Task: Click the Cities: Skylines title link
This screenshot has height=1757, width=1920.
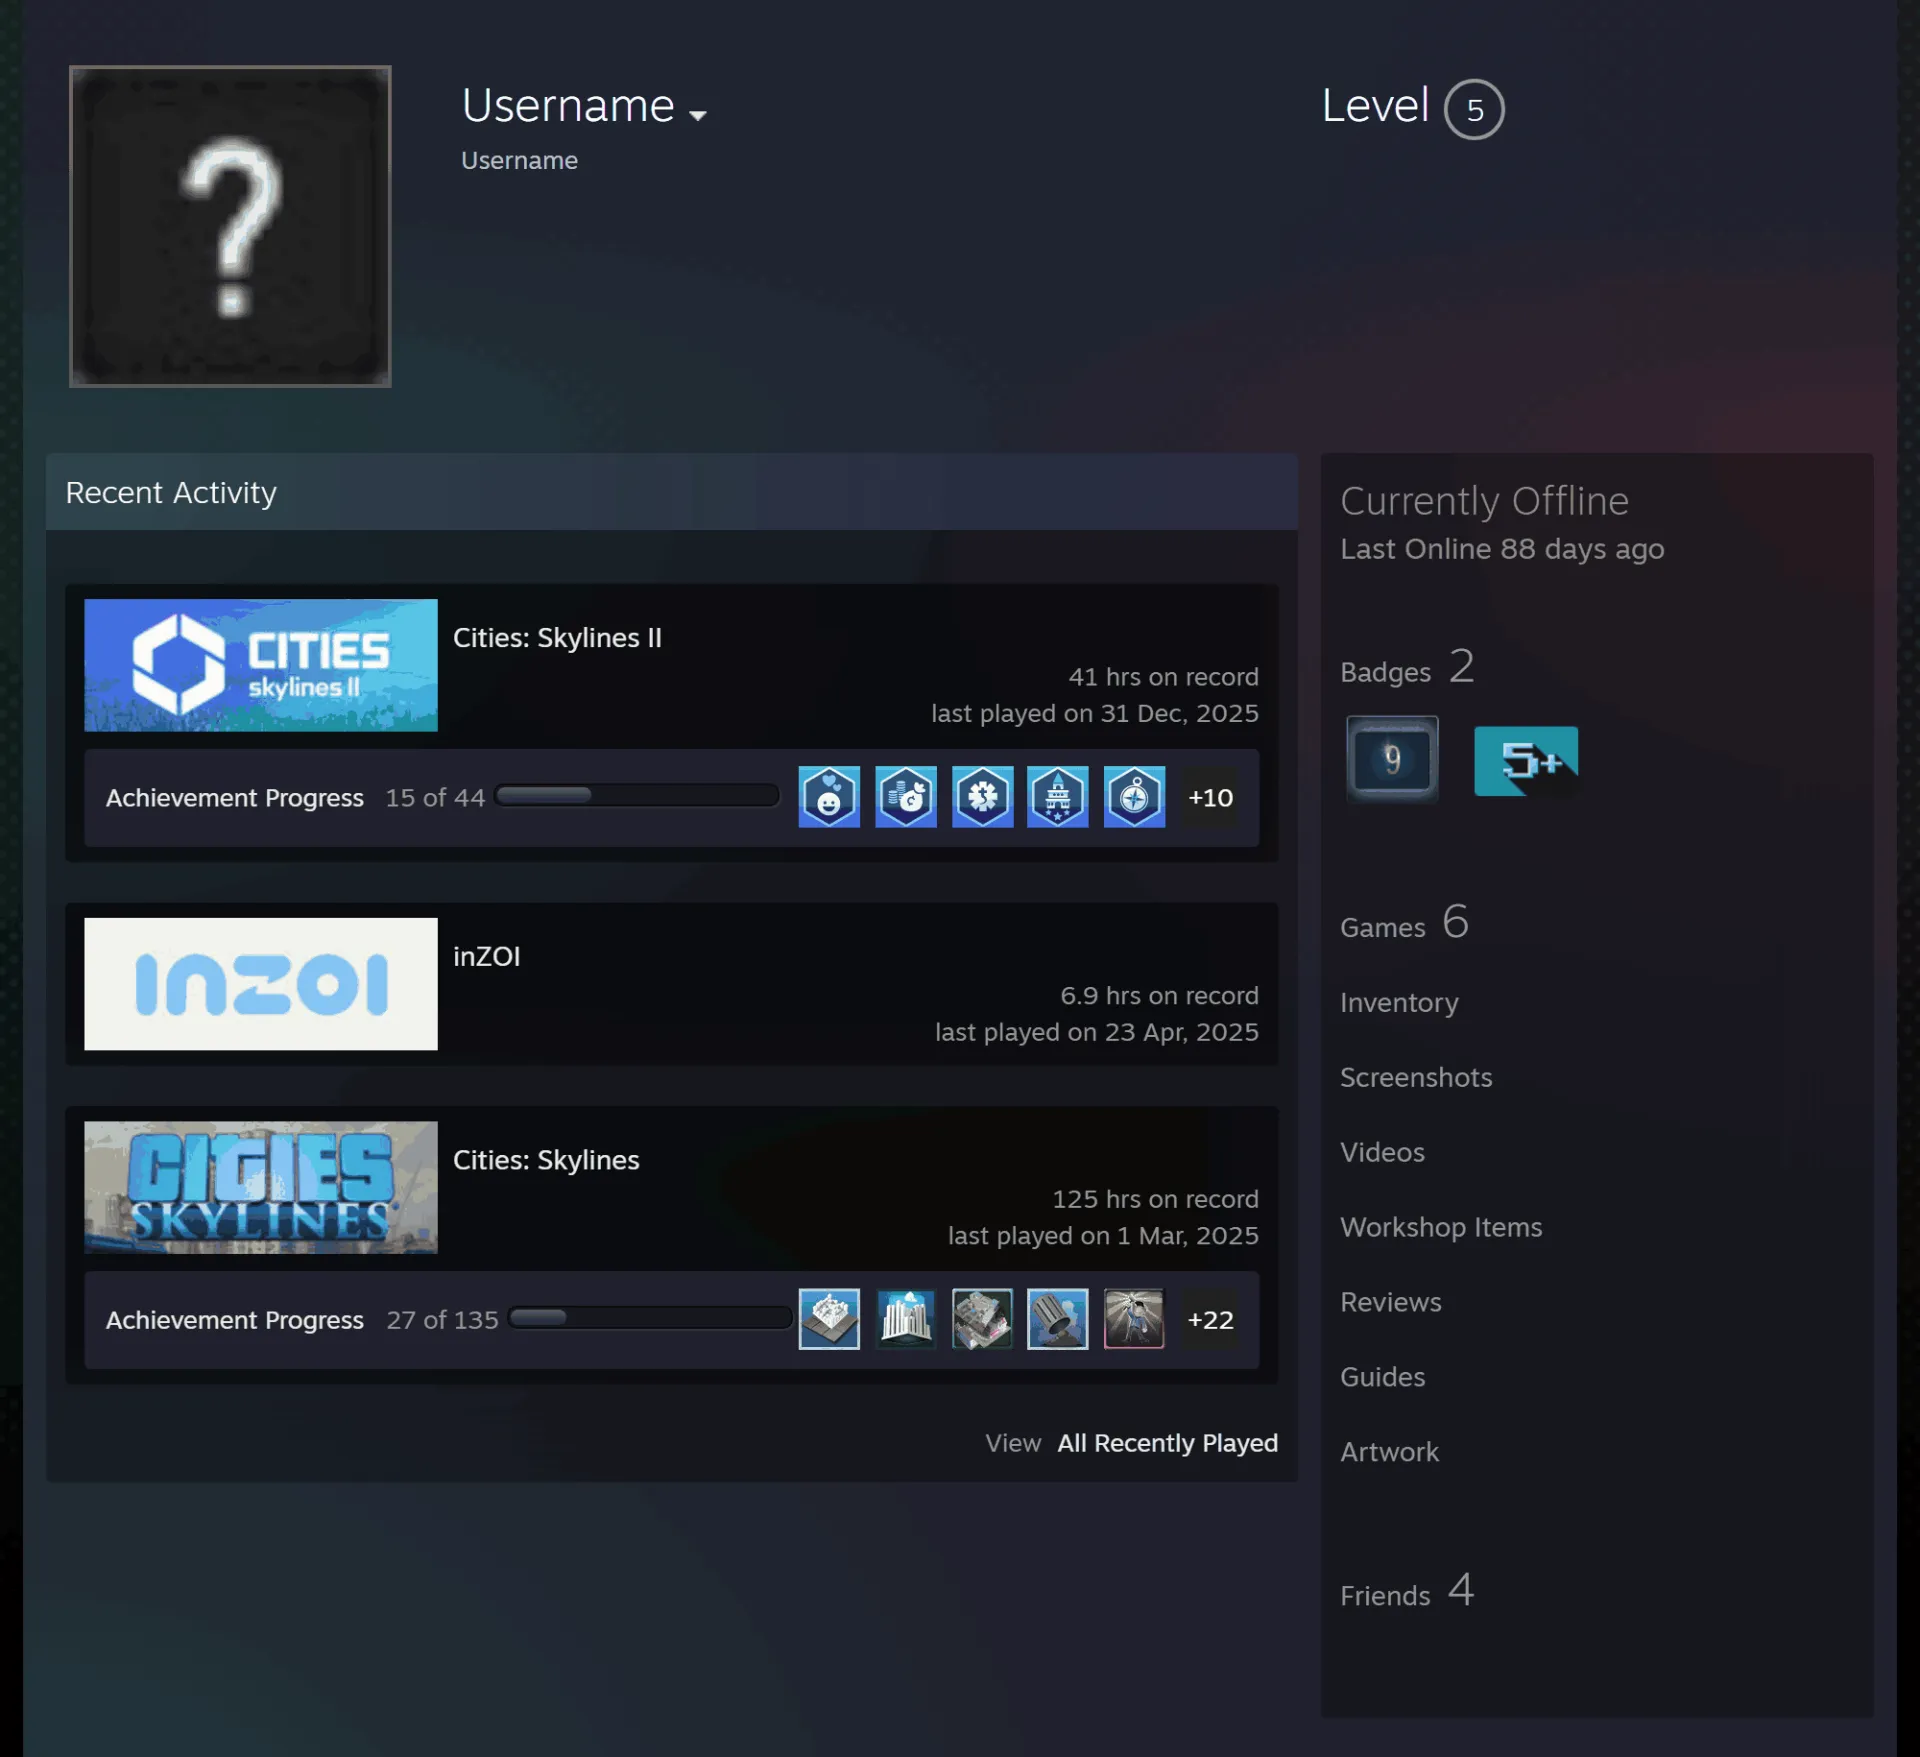Action: (546, 1160)
